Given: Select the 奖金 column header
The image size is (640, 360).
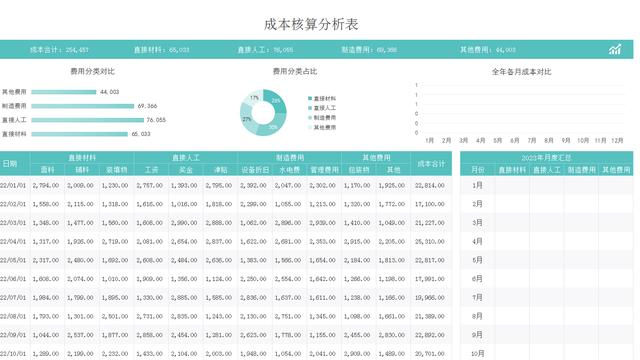Looking at the screenshot, I should click(186, 170).
